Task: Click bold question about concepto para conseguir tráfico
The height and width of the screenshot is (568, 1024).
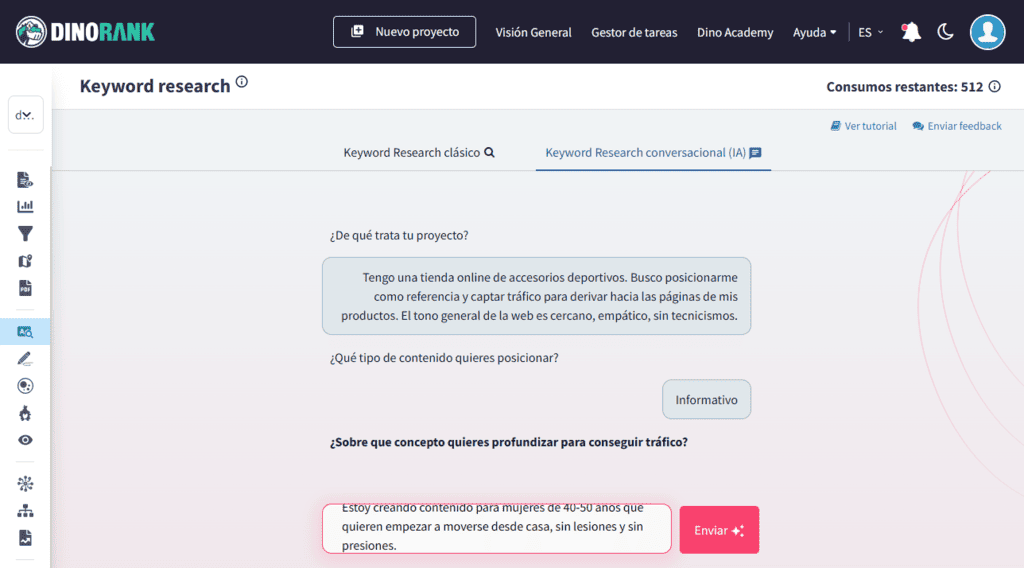Action: pos(508,442)
